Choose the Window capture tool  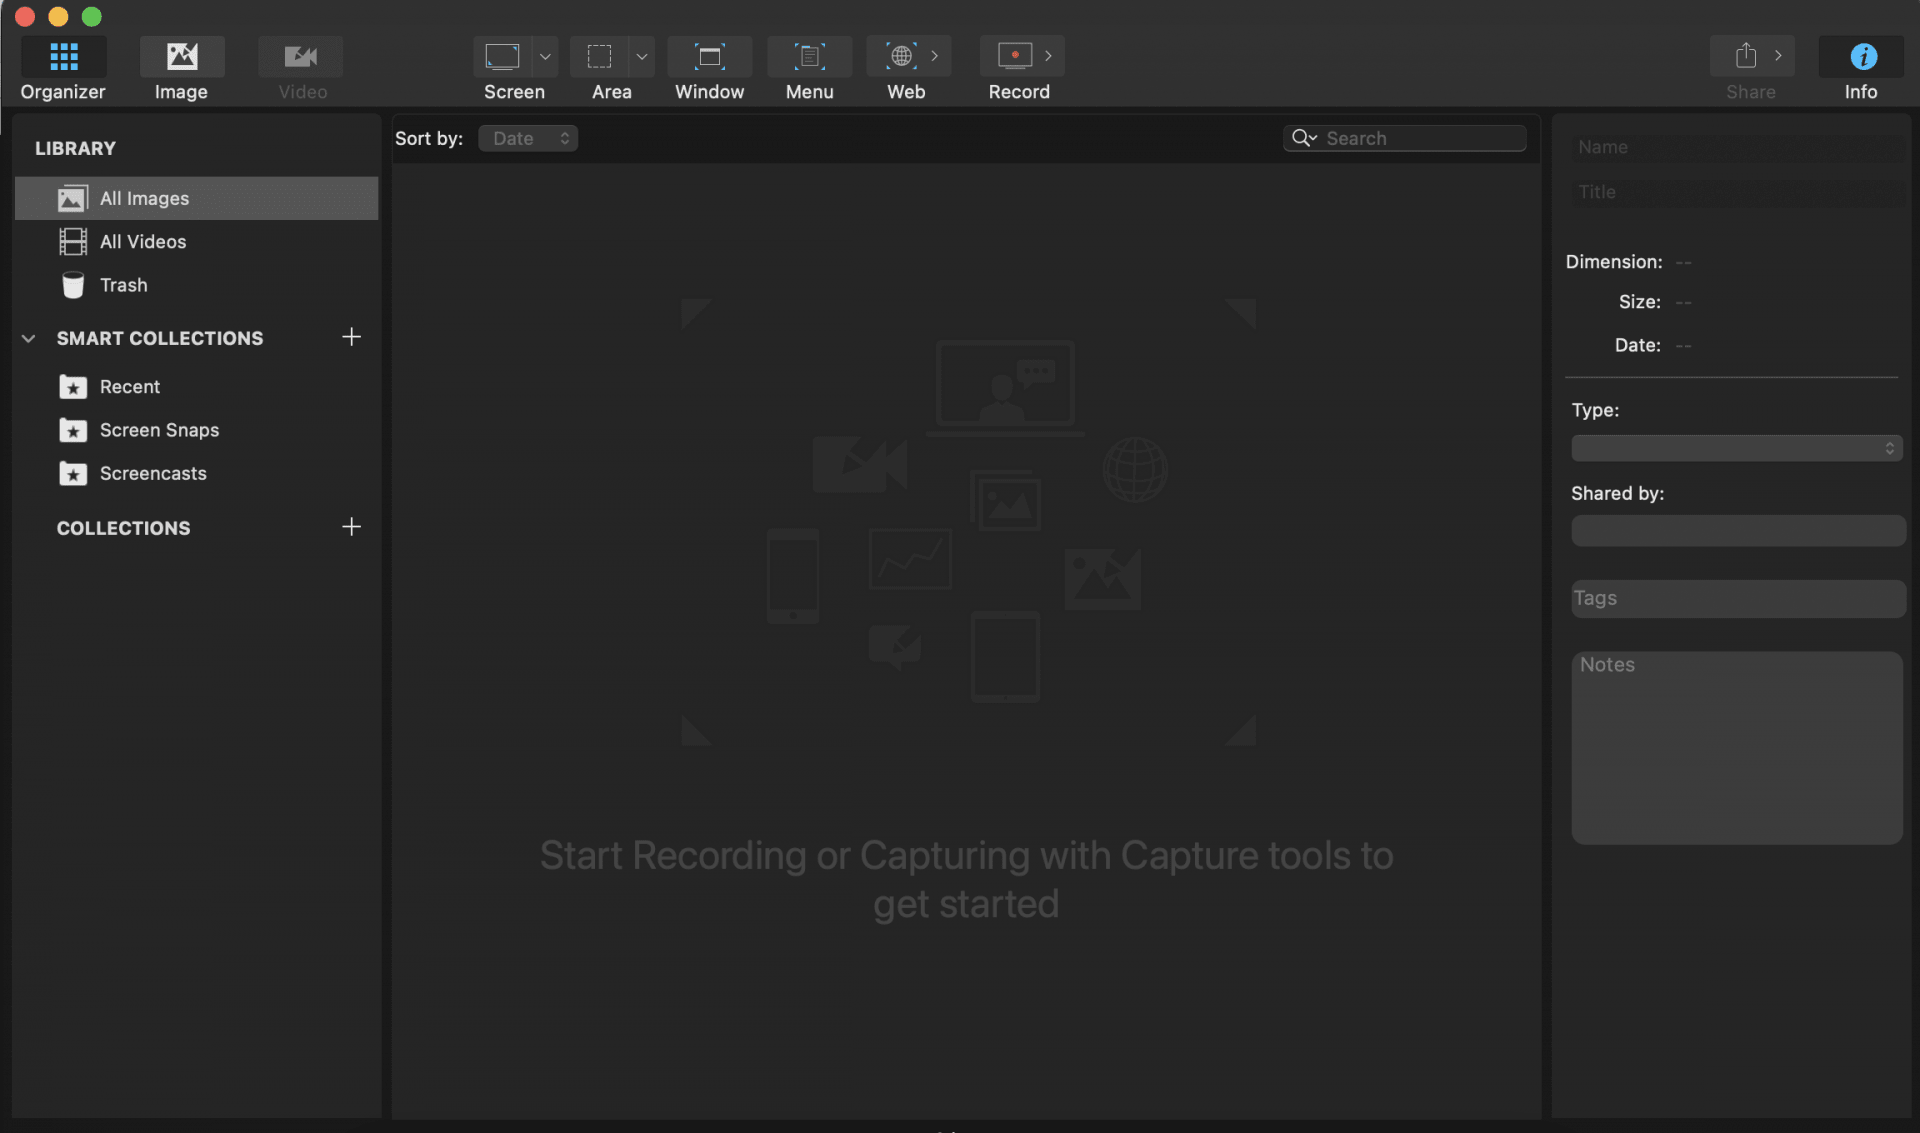point(709,57)
